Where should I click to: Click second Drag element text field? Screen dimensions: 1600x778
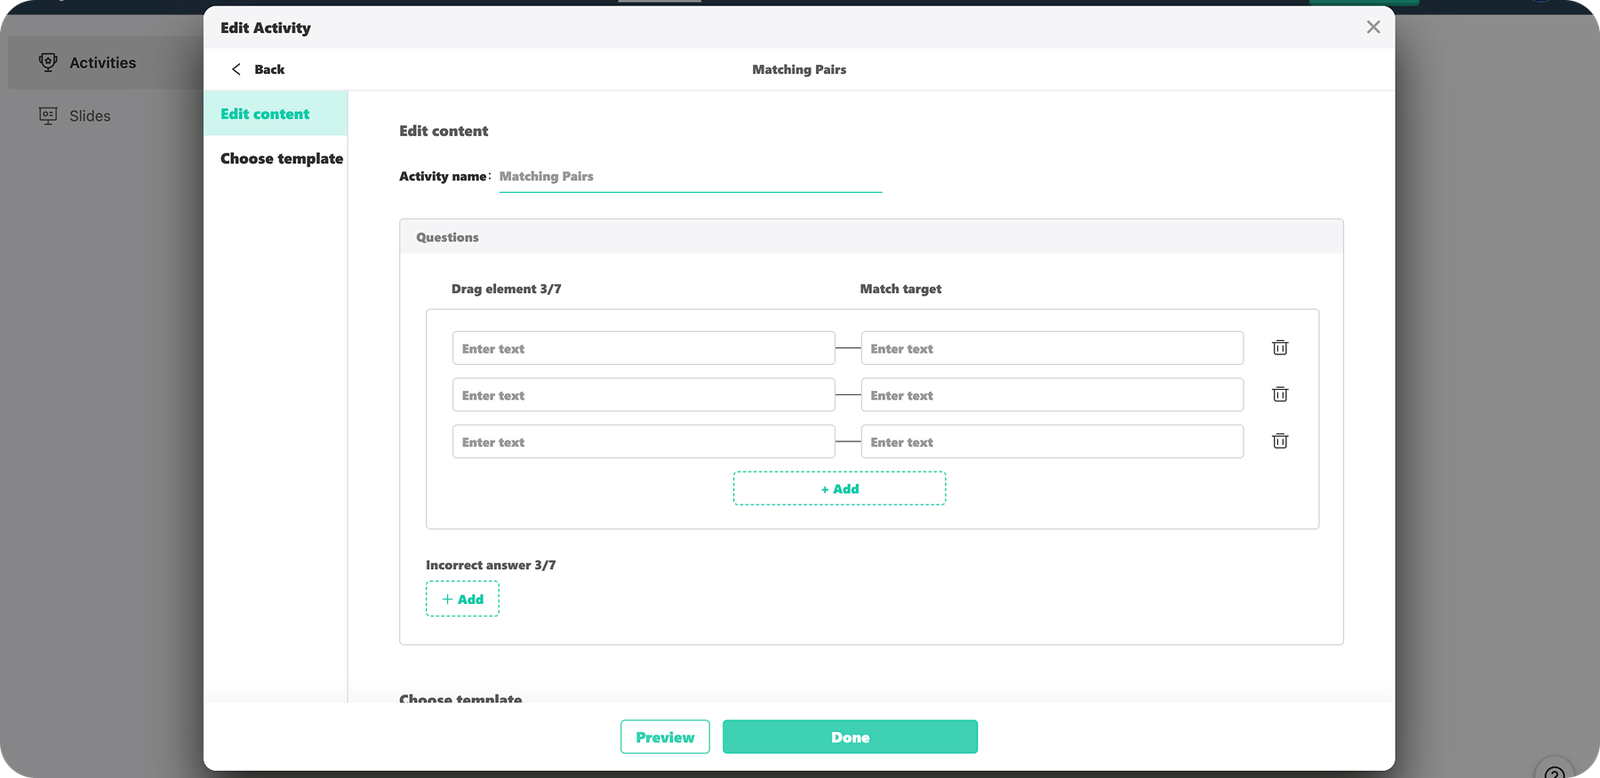643,395
